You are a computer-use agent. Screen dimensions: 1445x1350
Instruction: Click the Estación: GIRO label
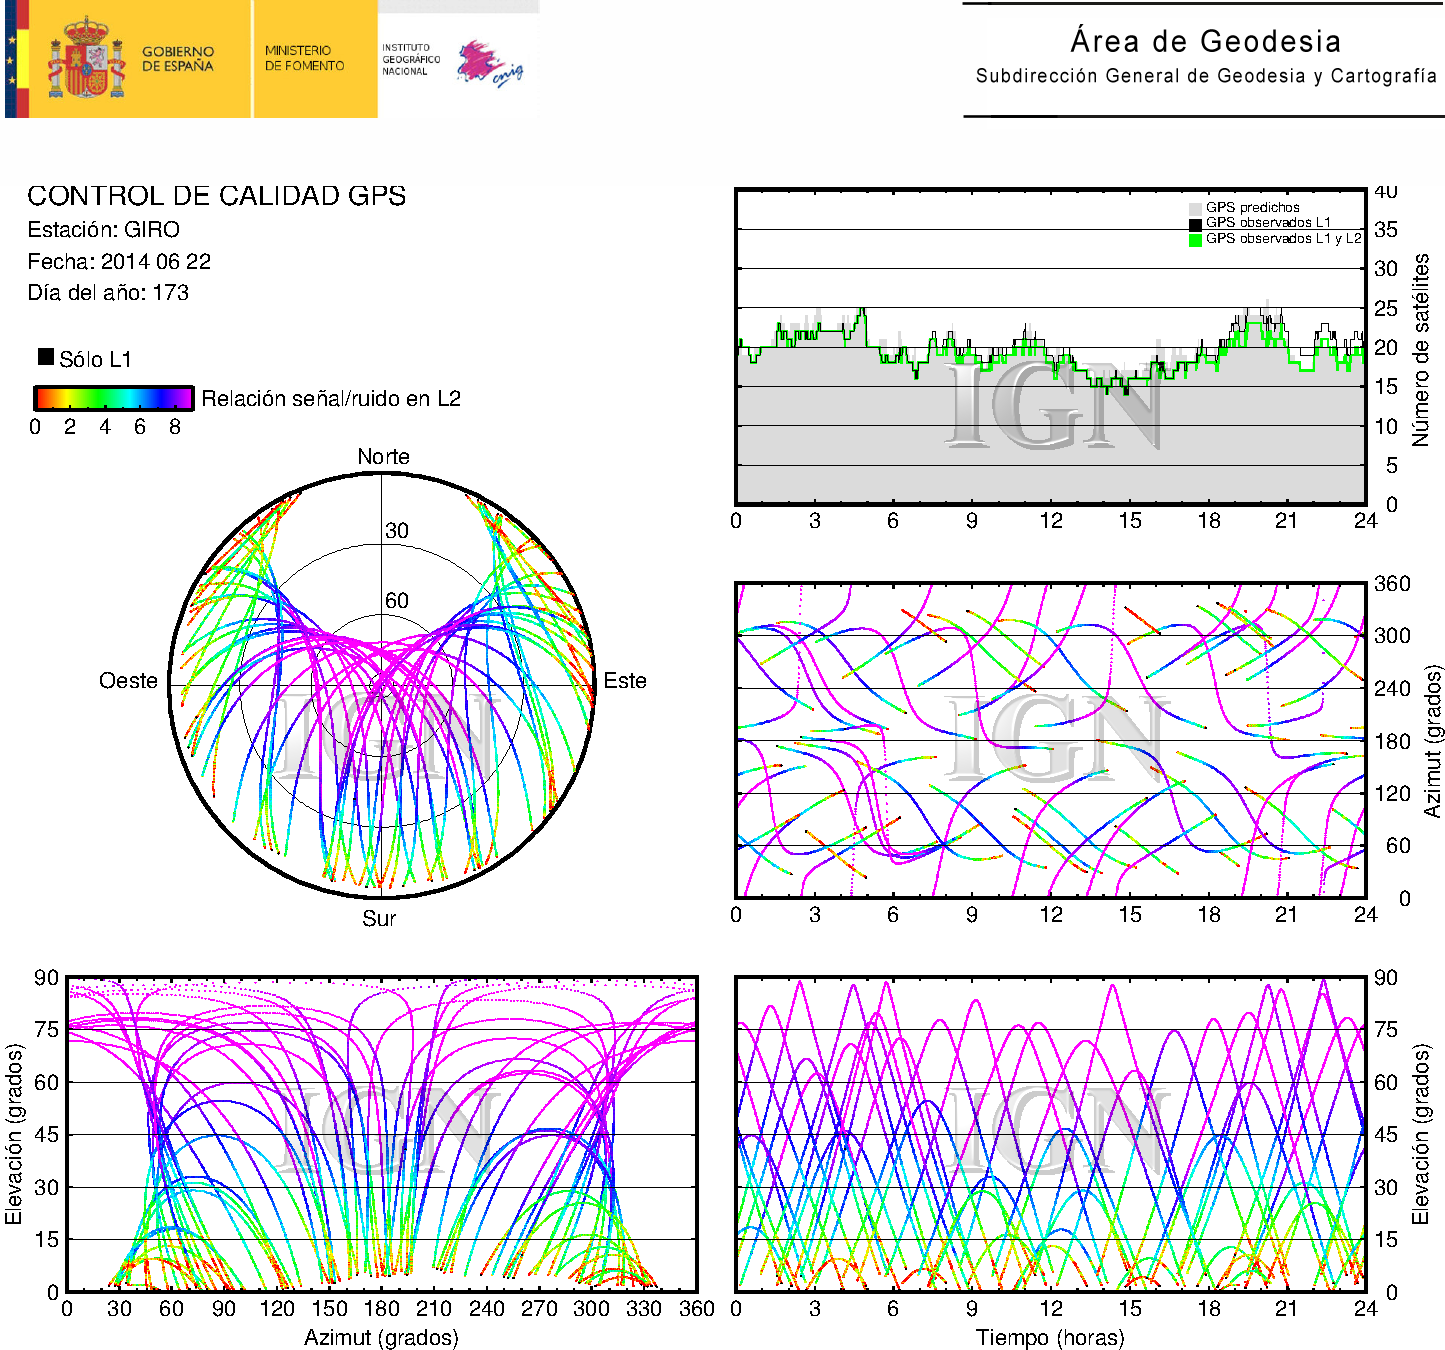click(x=104, y=230)
